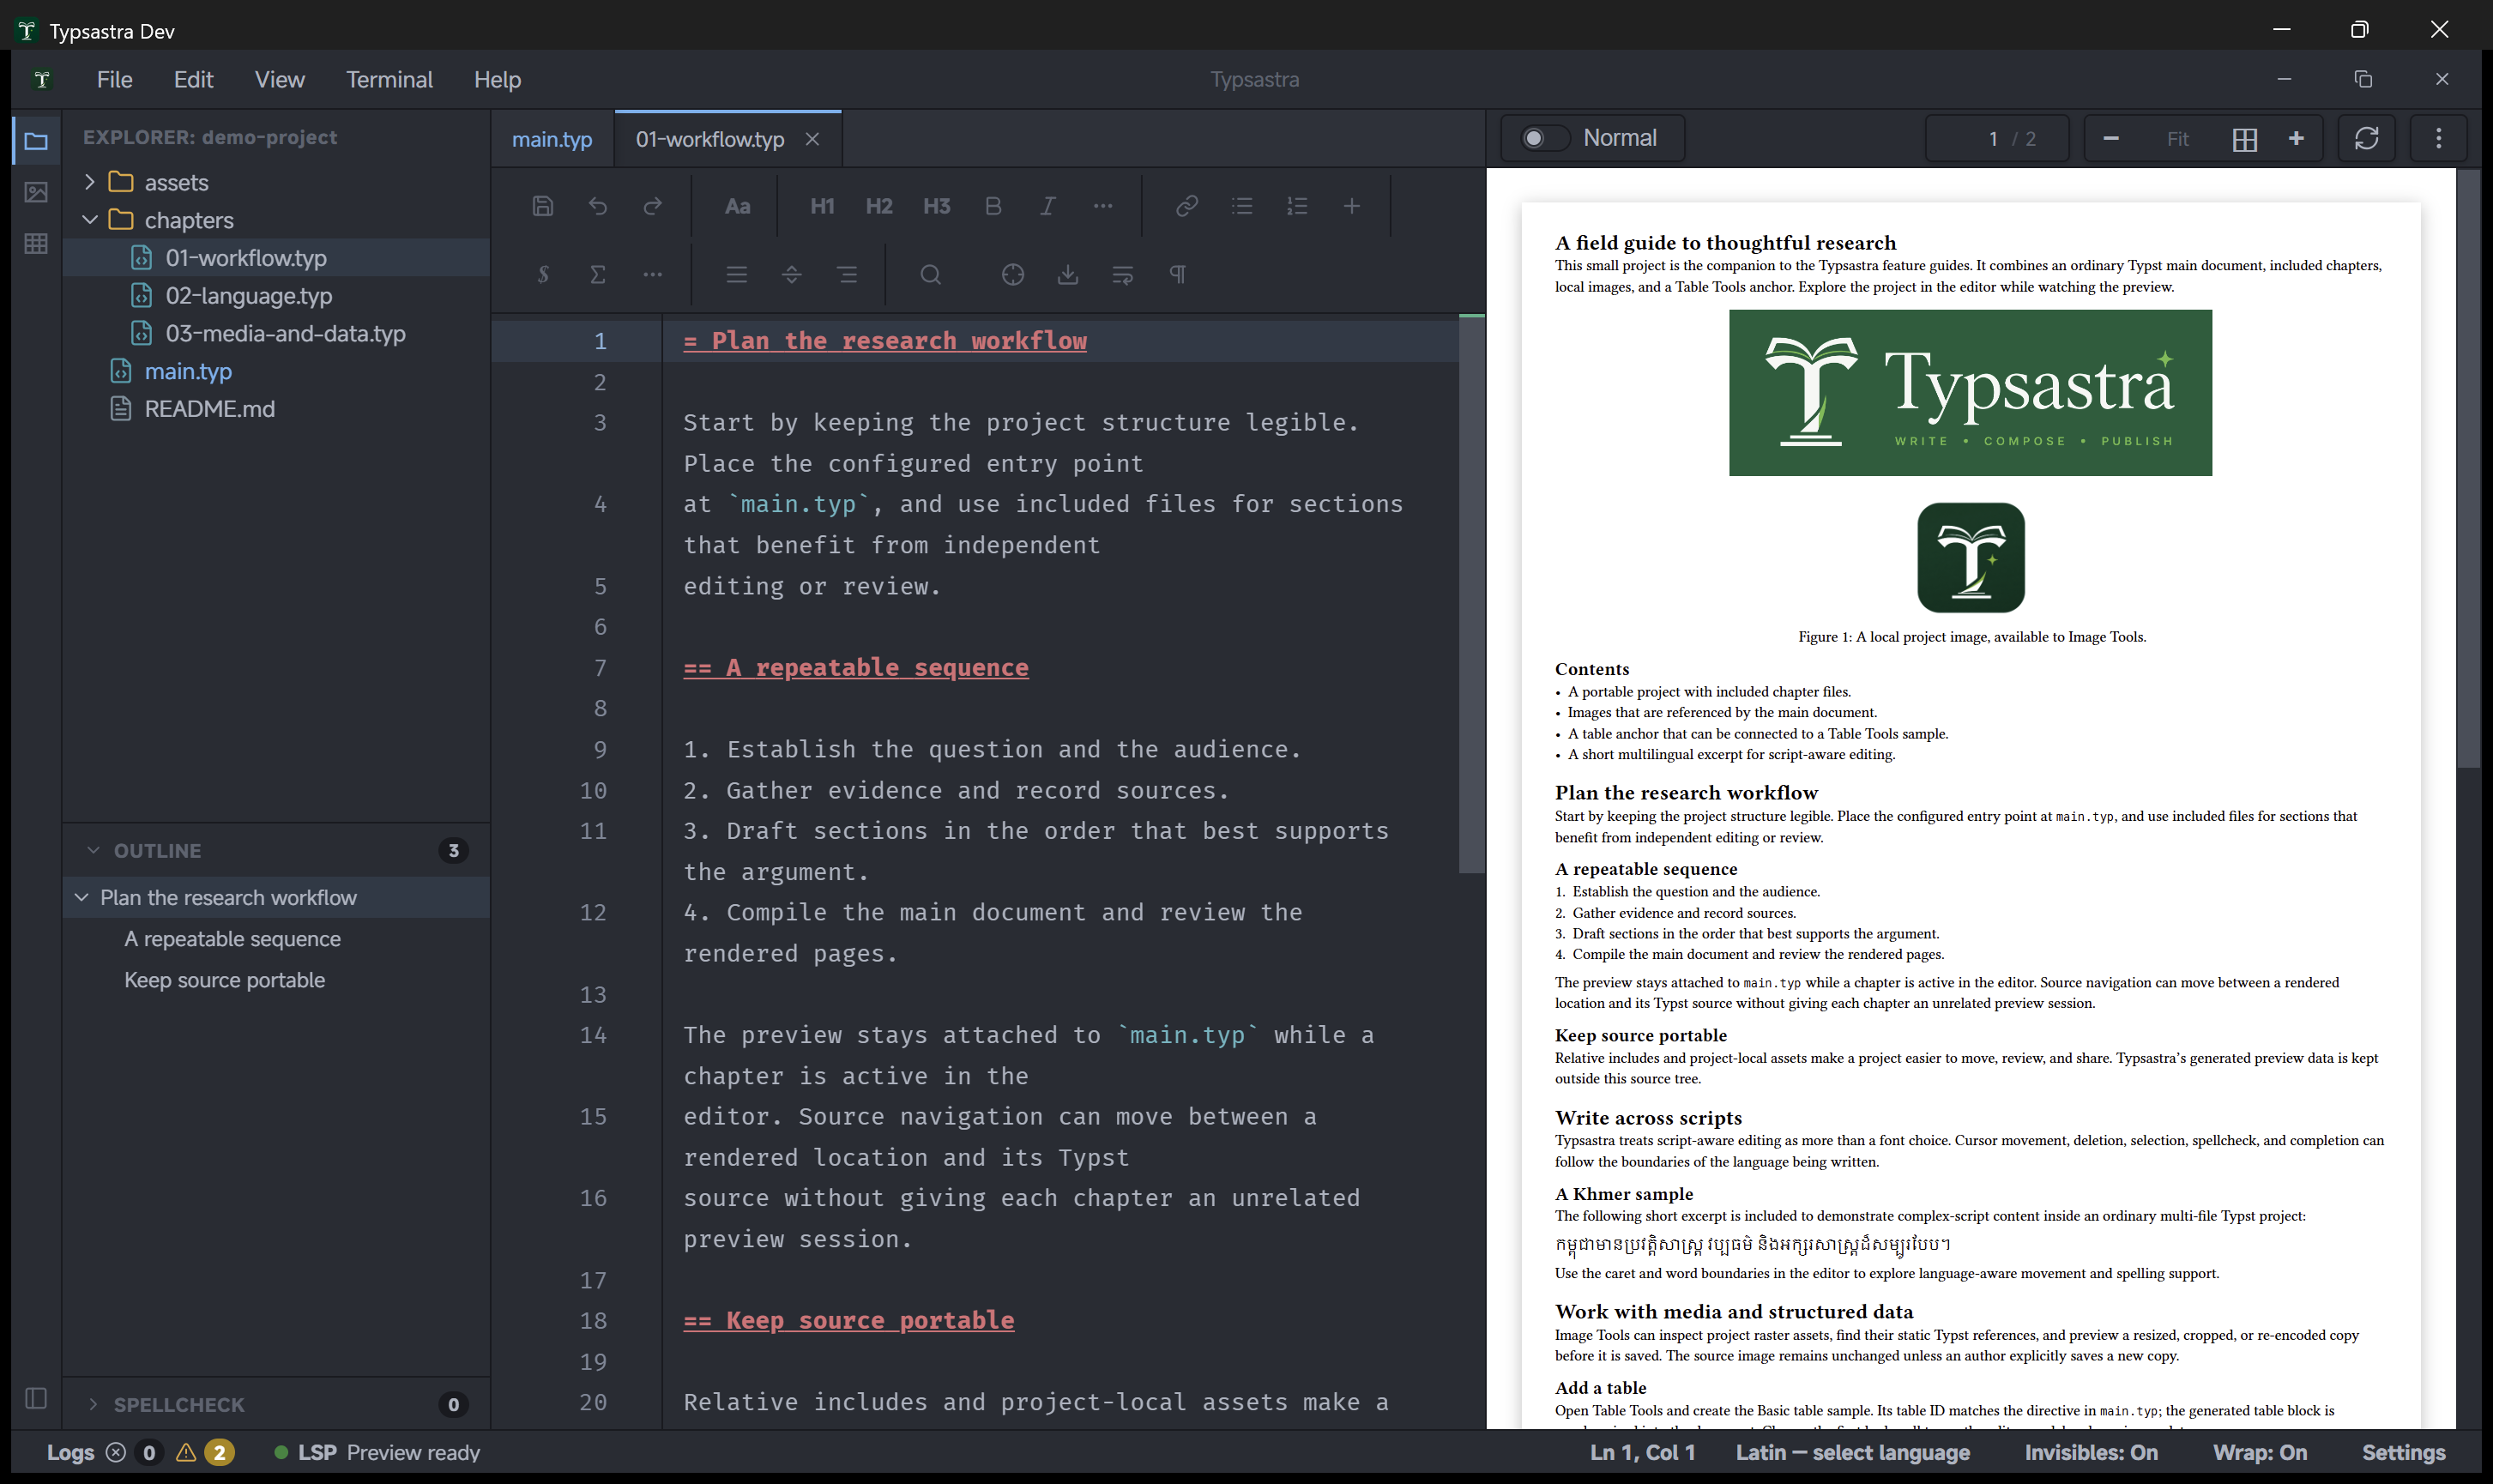The height and width of the screenshot is (1484, 2493).
Task: Insert a sigma math block
Action: pyautogui.click(x=598, y=274)
